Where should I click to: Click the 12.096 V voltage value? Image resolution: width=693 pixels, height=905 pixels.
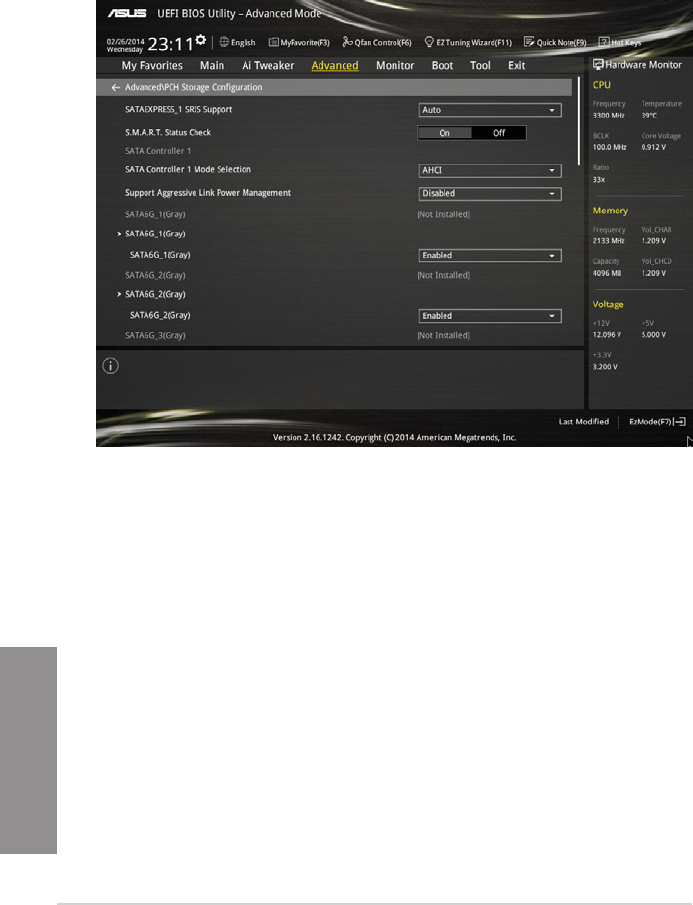coord(606,335)
